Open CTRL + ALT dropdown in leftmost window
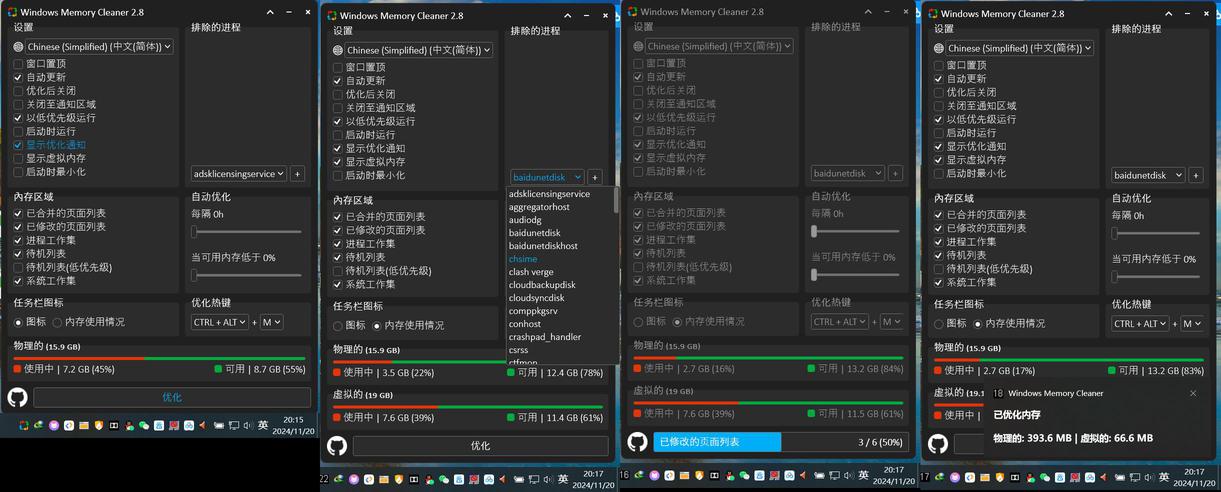This screenshot has height=492, width=1221. point(219,322)
